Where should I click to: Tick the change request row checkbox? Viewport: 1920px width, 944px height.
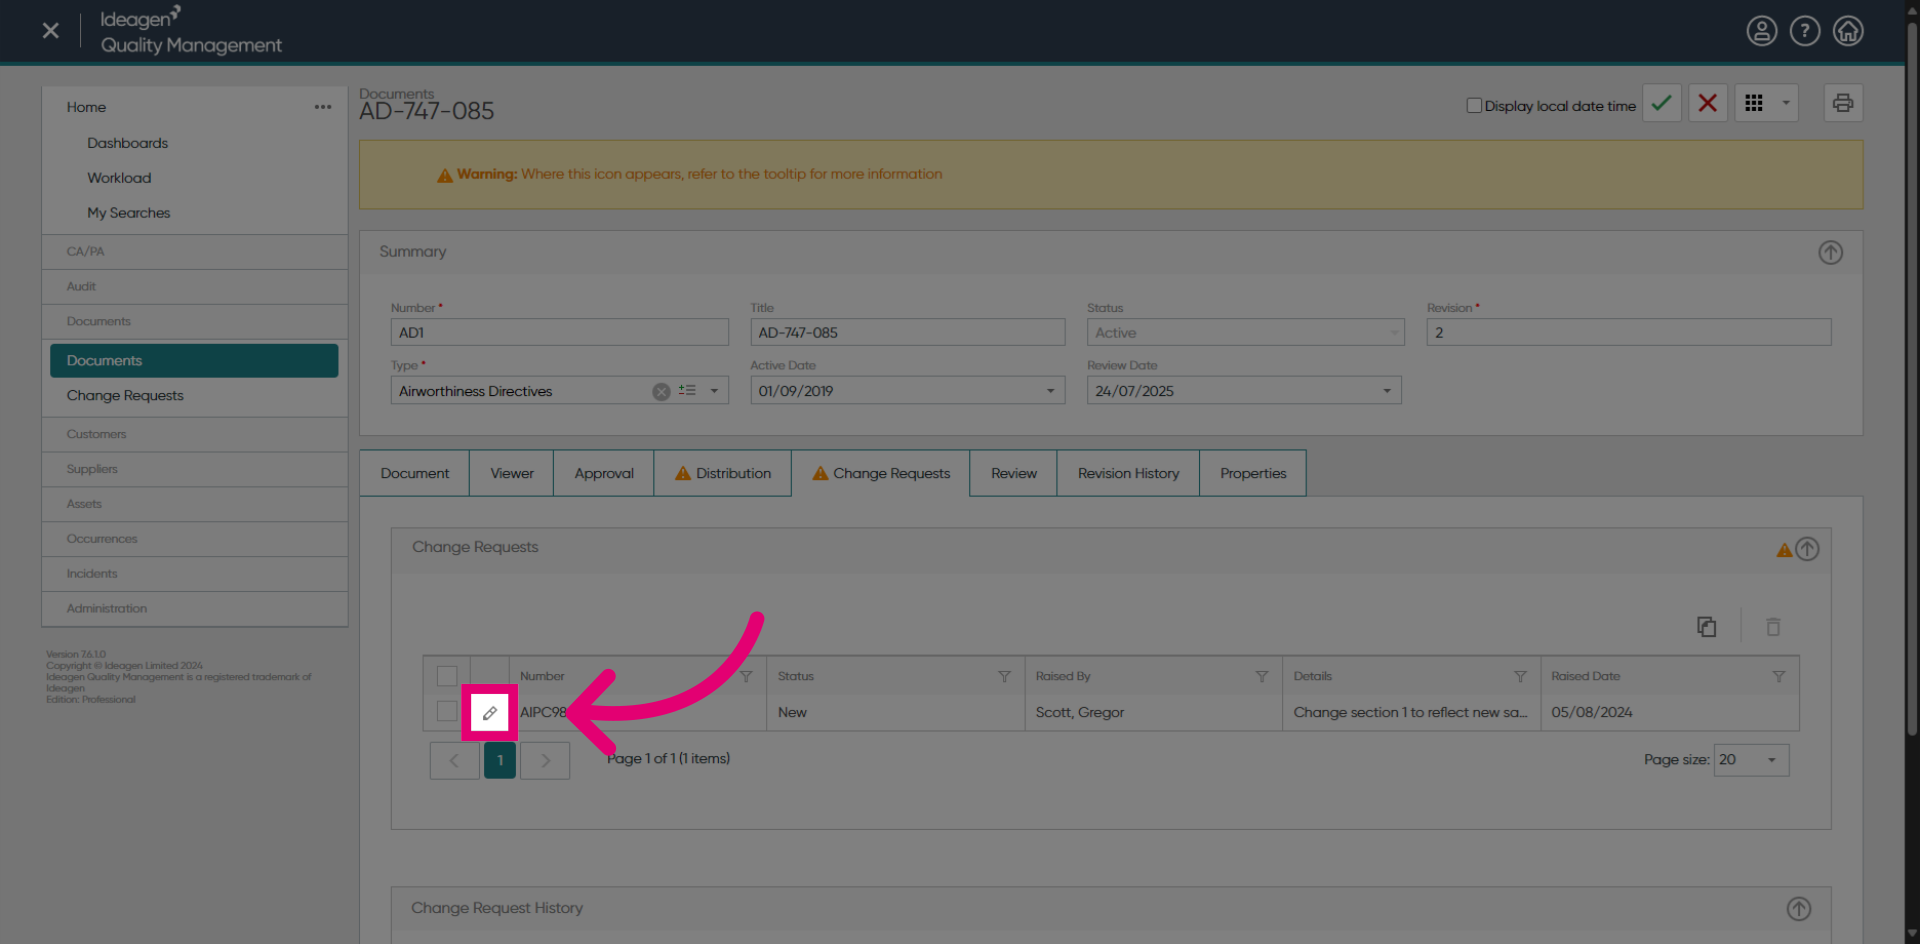tap(447, 711)
